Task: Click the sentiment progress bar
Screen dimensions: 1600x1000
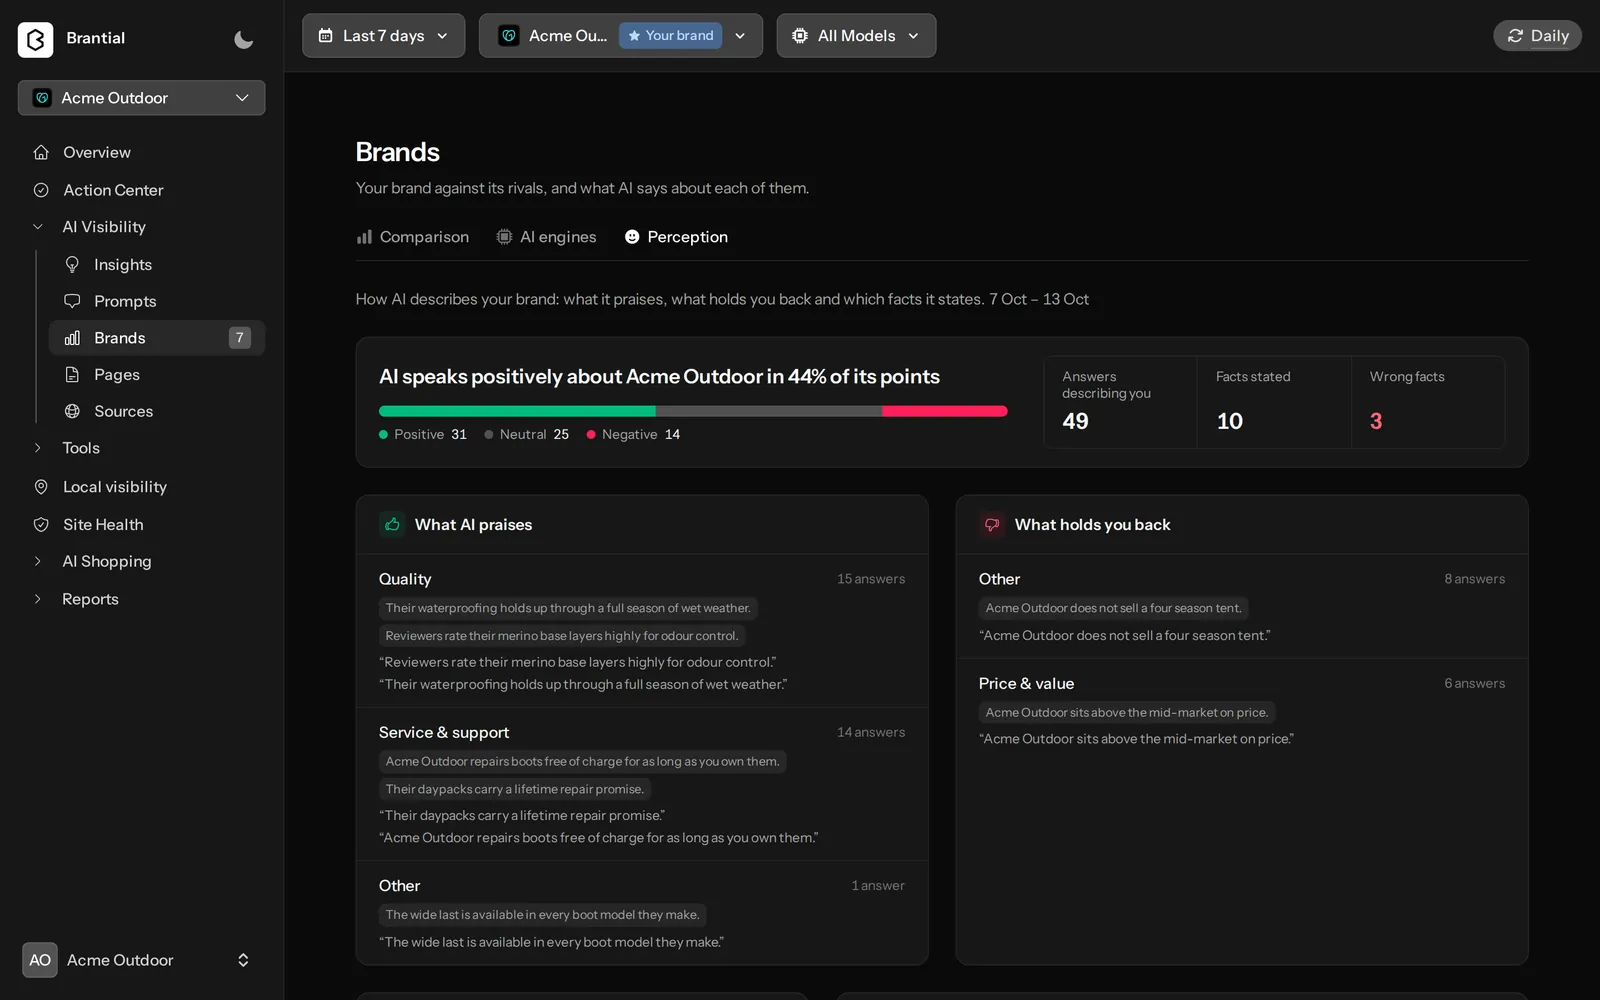Action: pos(693,411)
